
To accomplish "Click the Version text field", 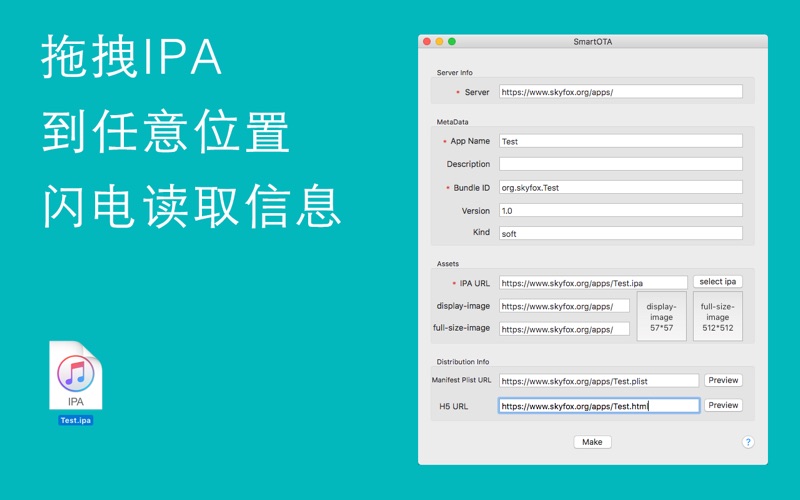I will coord(620,210).
